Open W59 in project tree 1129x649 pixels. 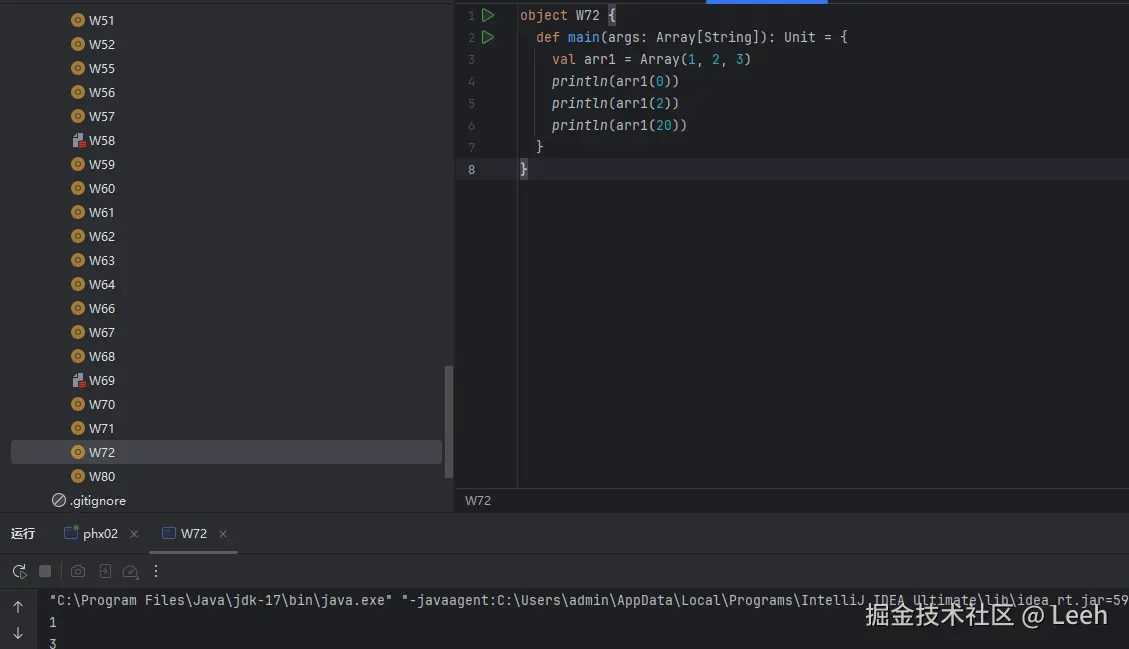pyautogui.click(x=102, y=164)
